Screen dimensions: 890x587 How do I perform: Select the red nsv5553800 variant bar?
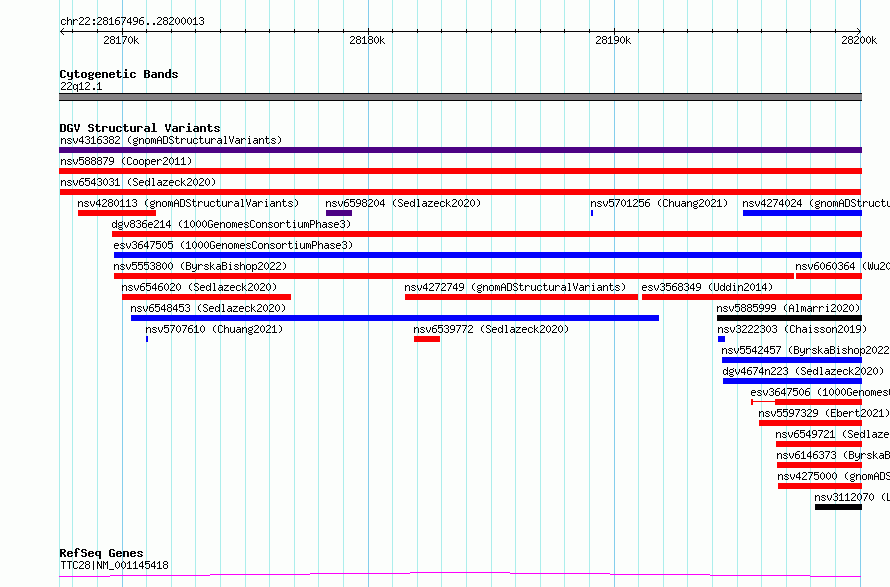click(454, 276)
